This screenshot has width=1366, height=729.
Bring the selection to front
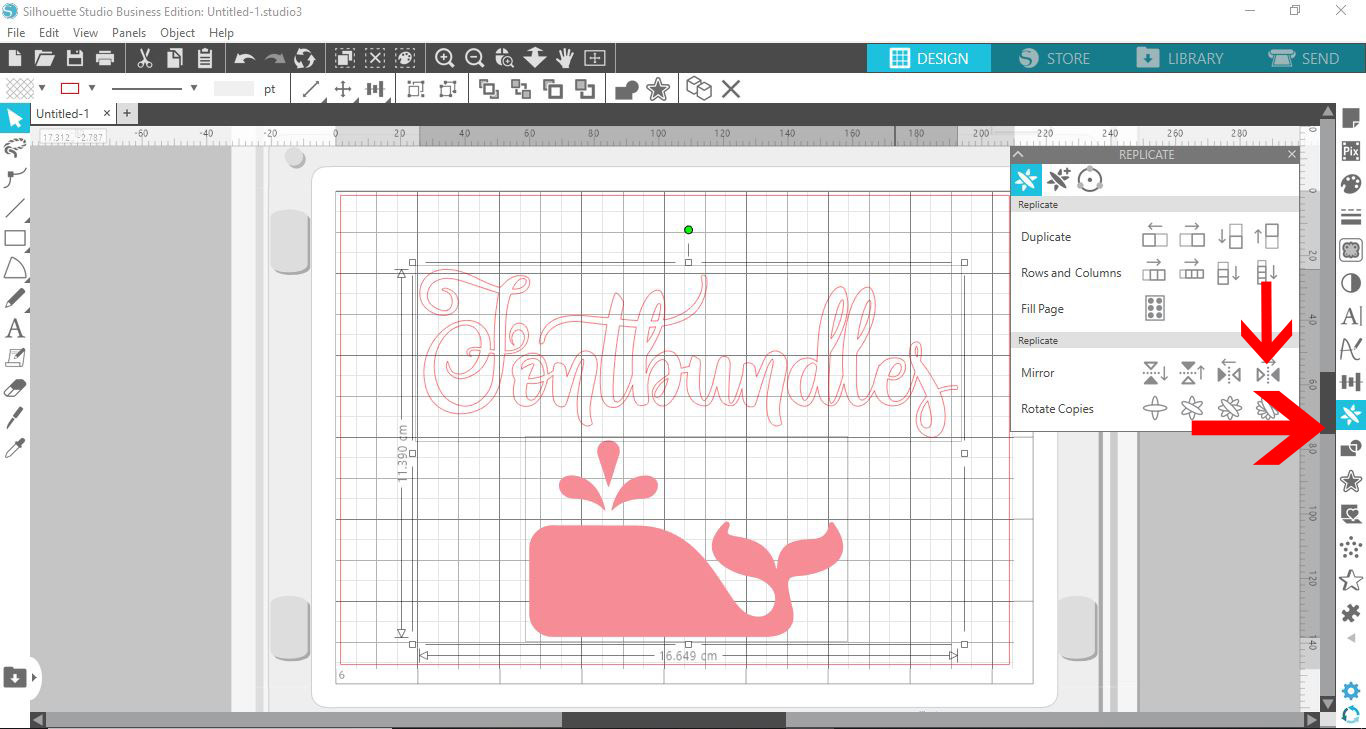pos(489,90)
